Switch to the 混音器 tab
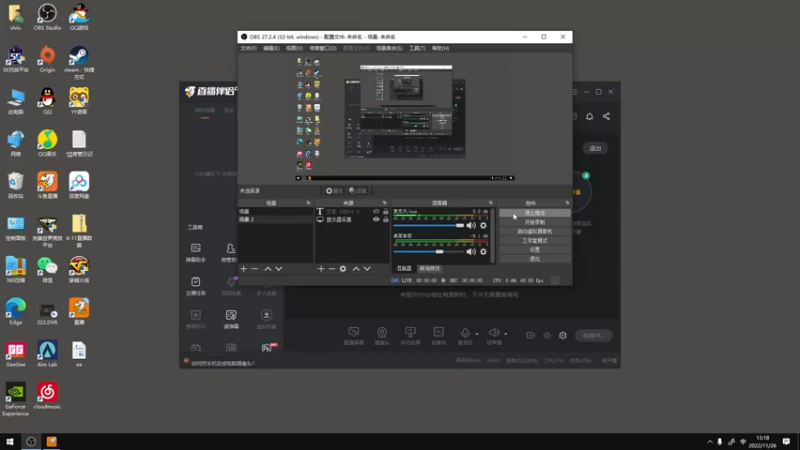 coord(404,268)
